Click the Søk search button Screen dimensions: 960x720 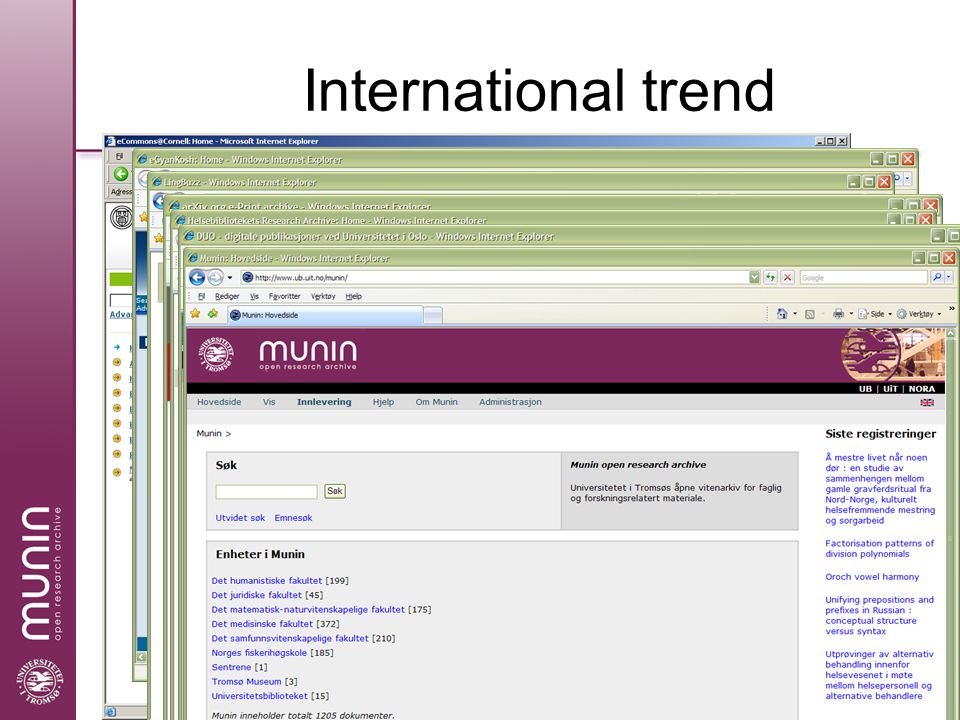[335, 491]
